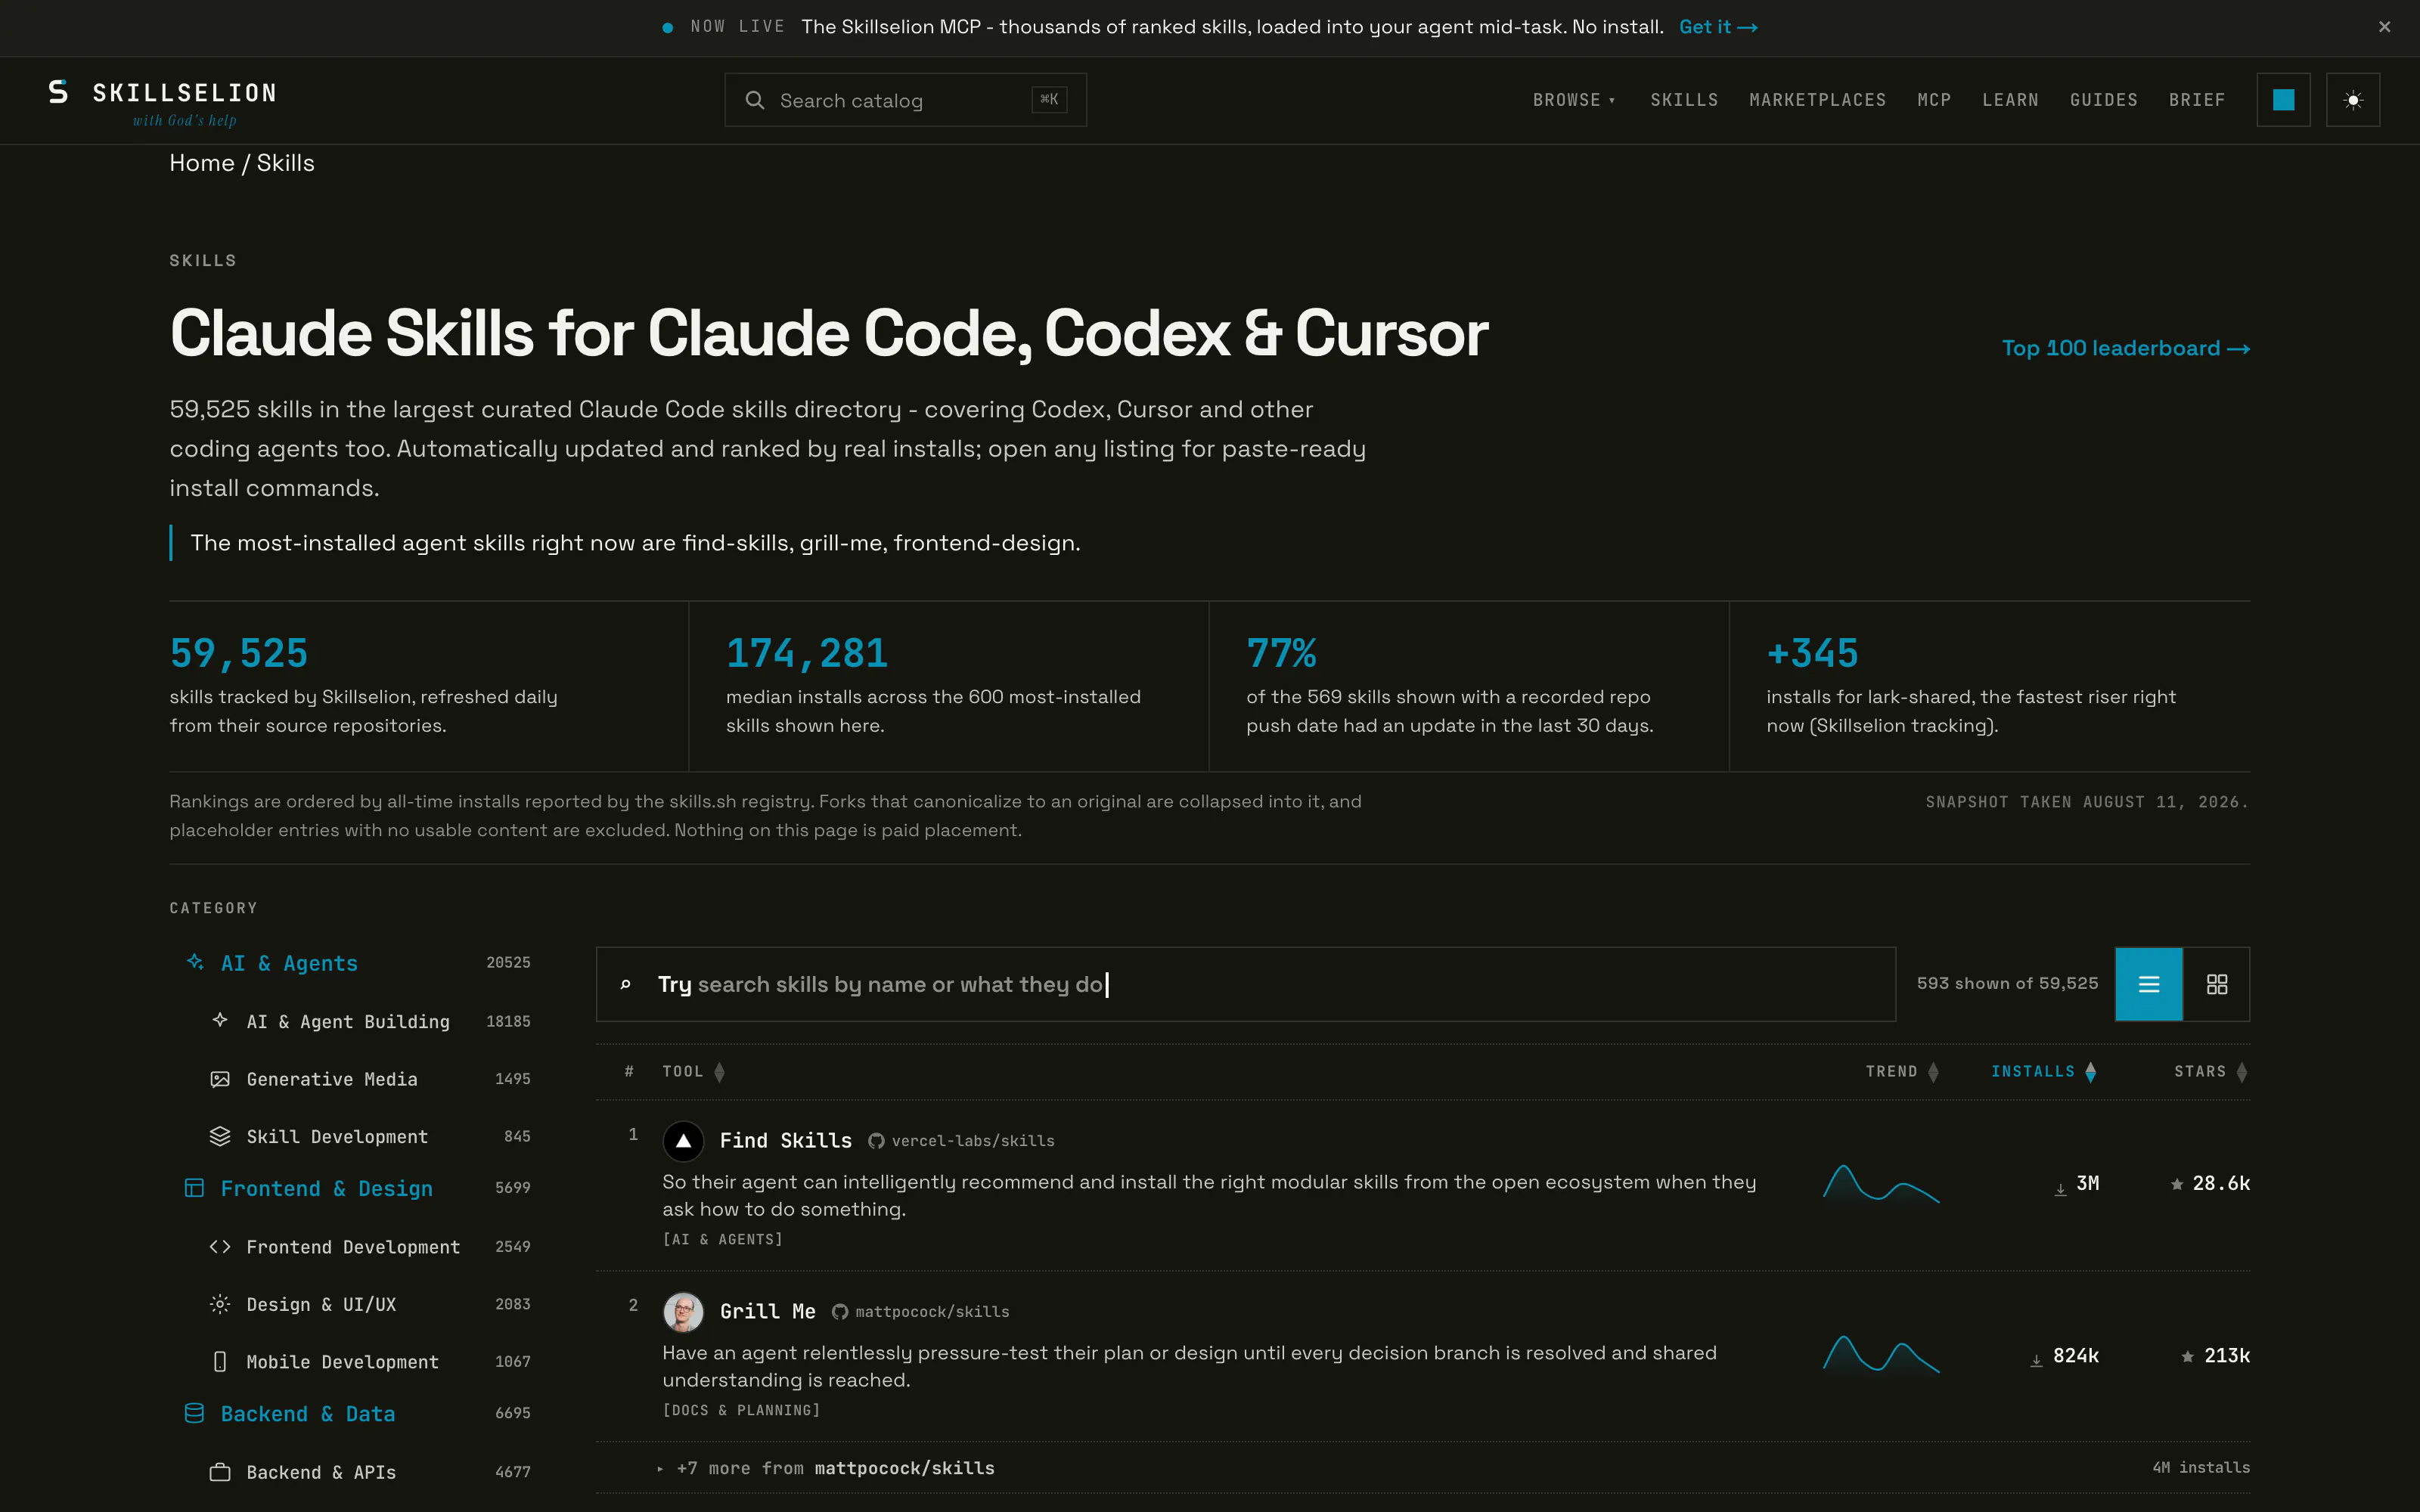Click the Frontend & Design layout icon
Image resolution: width=2420 pixels, height=1512 pixels.
point(195,1188)
